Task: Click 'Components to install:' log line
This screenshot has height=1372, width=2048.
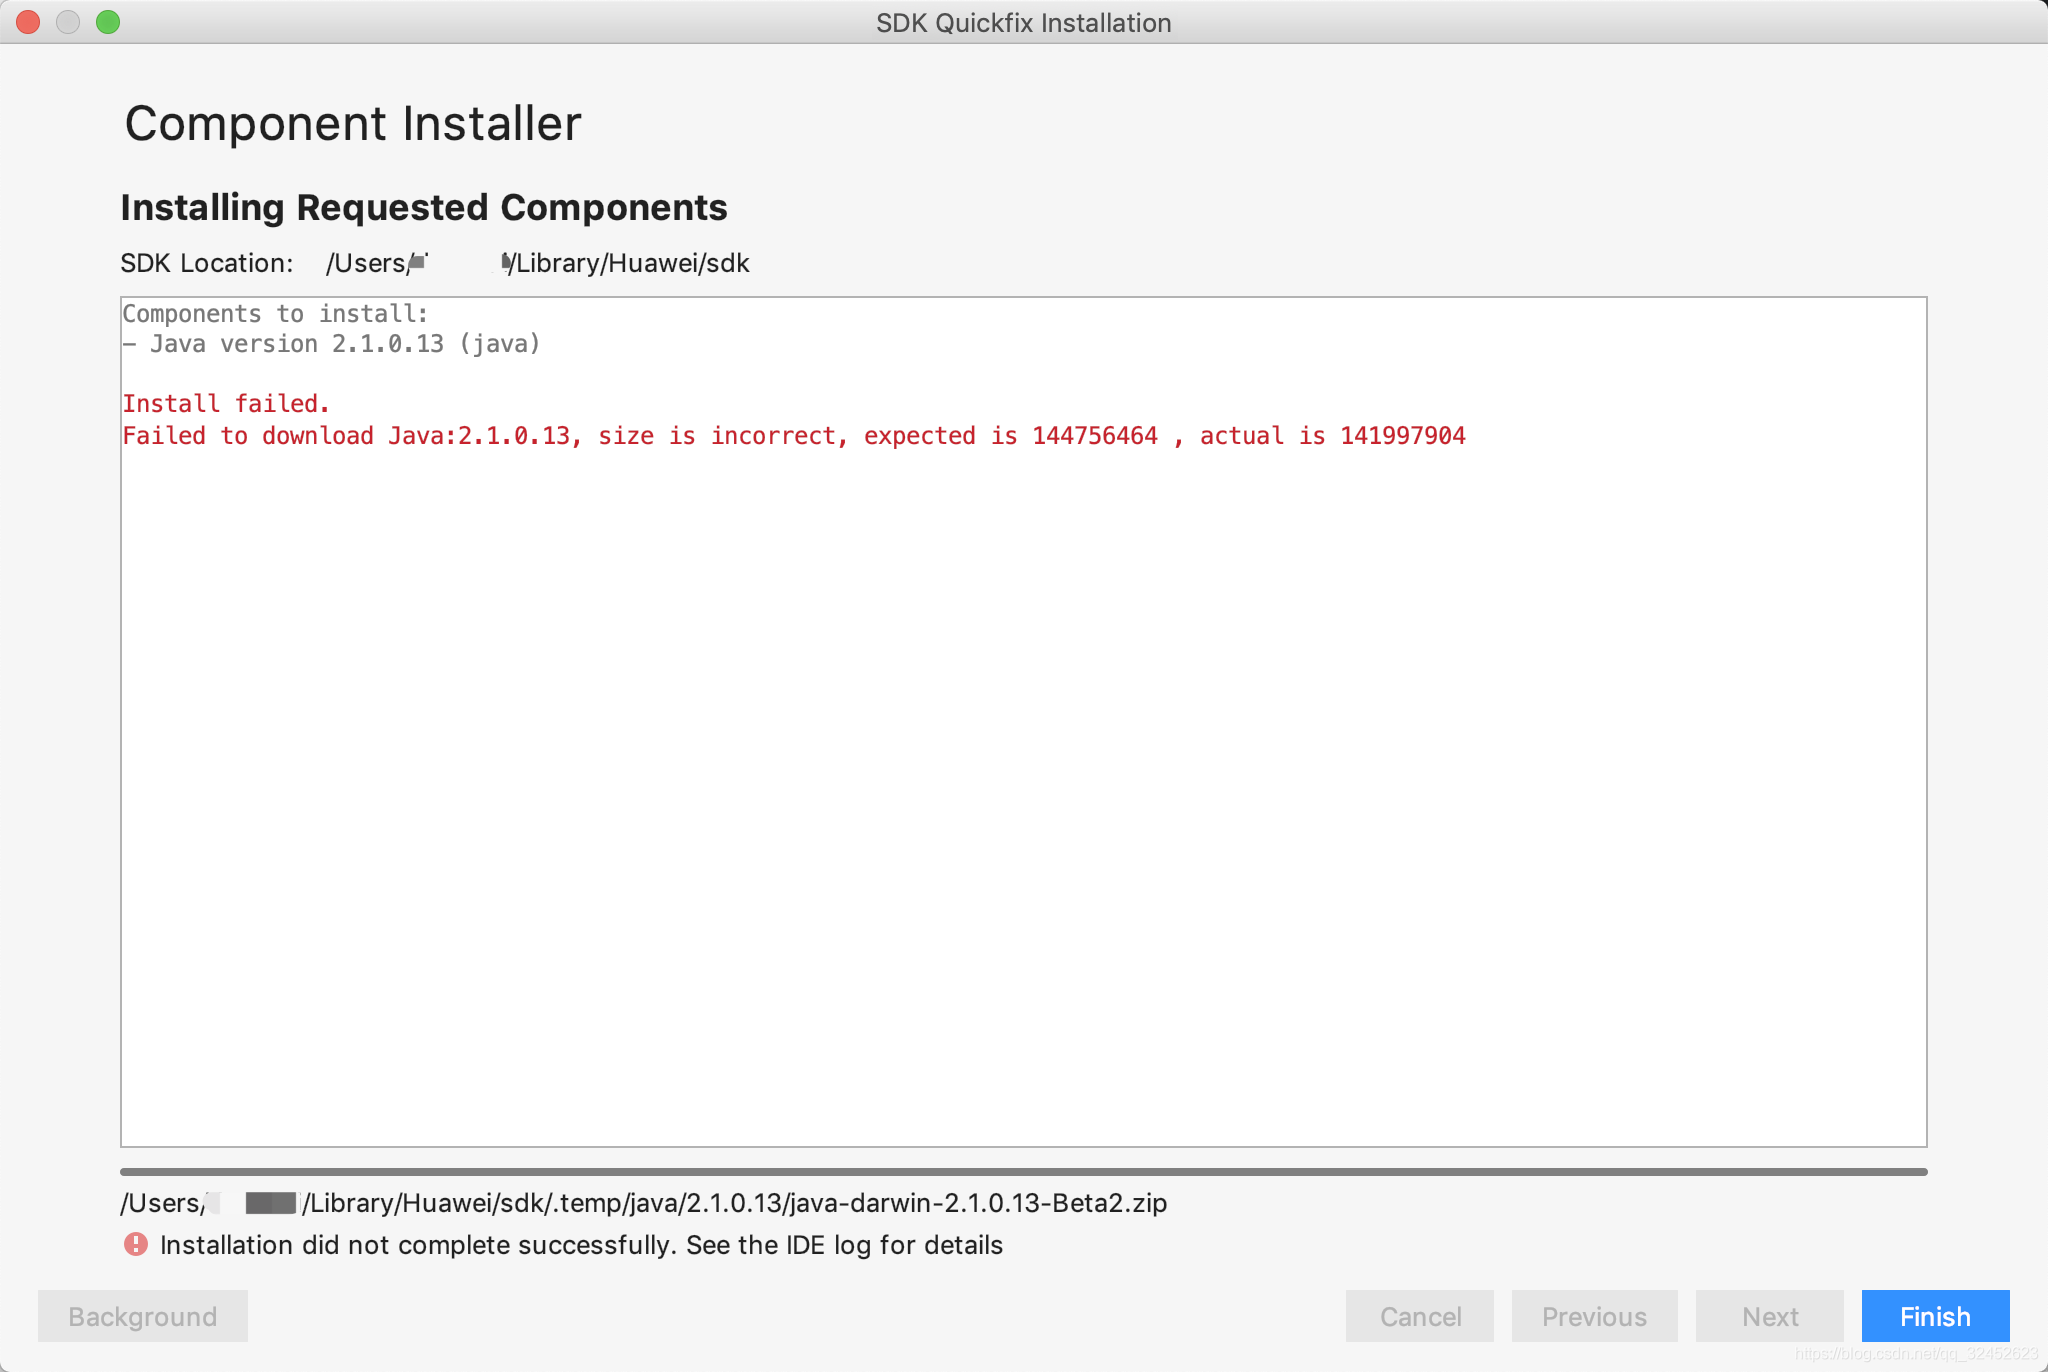Action: pyautogui.click(x=275, y=314)
